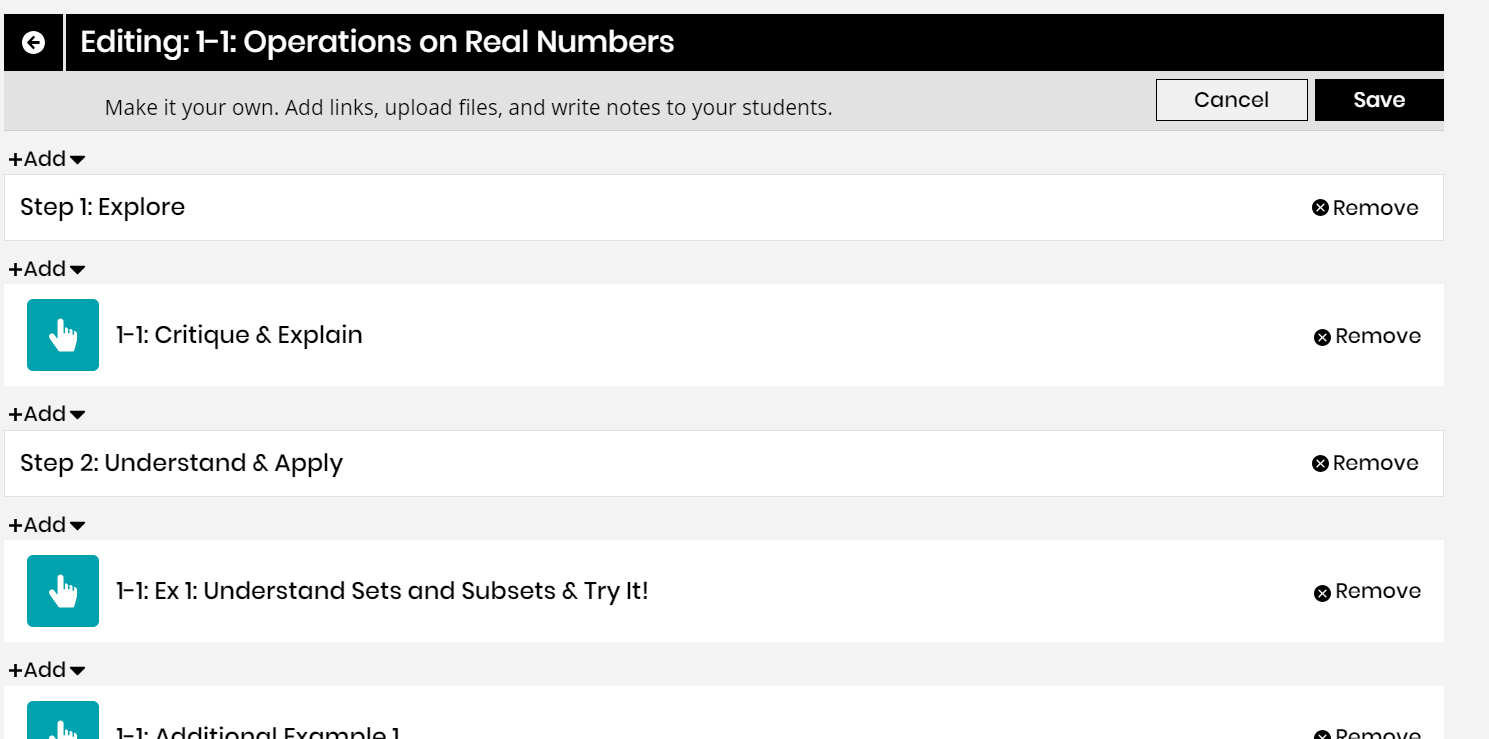1489x739 pixels.
Task: Open the 1-1: Critique & Explain title
Action: [x=239, y=335]
